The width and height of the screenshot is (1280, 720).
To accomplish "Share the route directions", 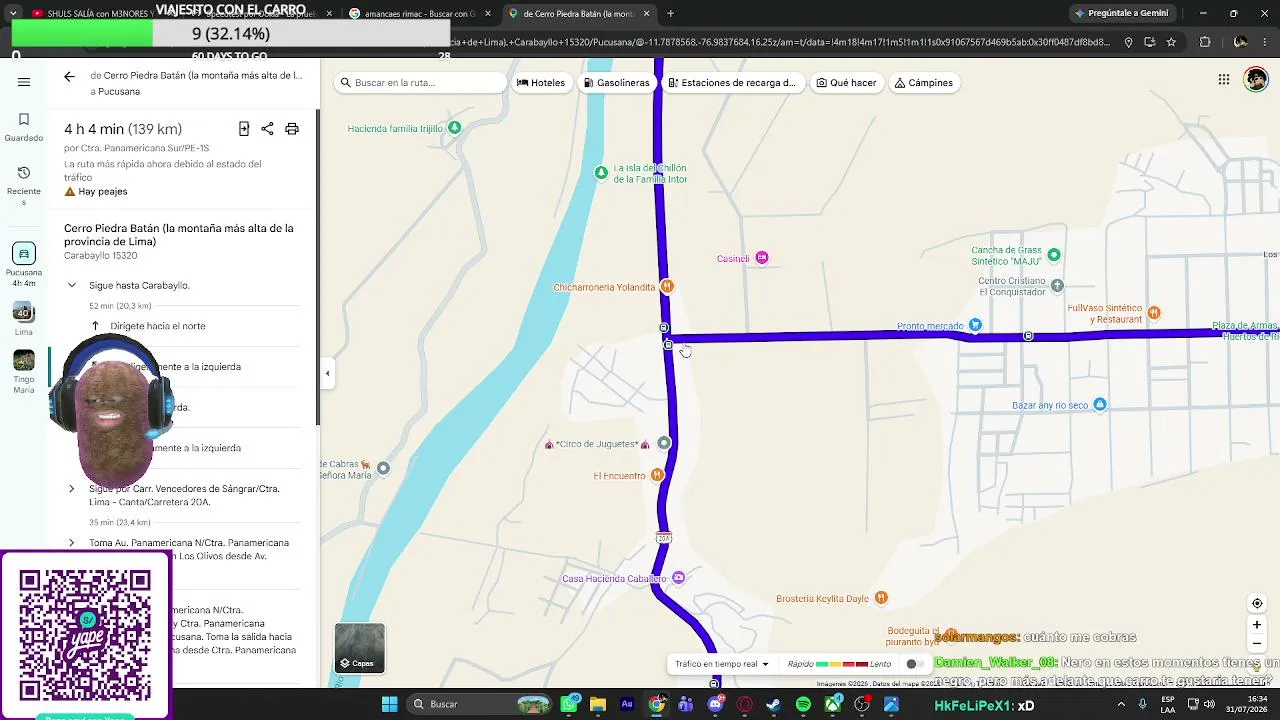I will point(267,129).
